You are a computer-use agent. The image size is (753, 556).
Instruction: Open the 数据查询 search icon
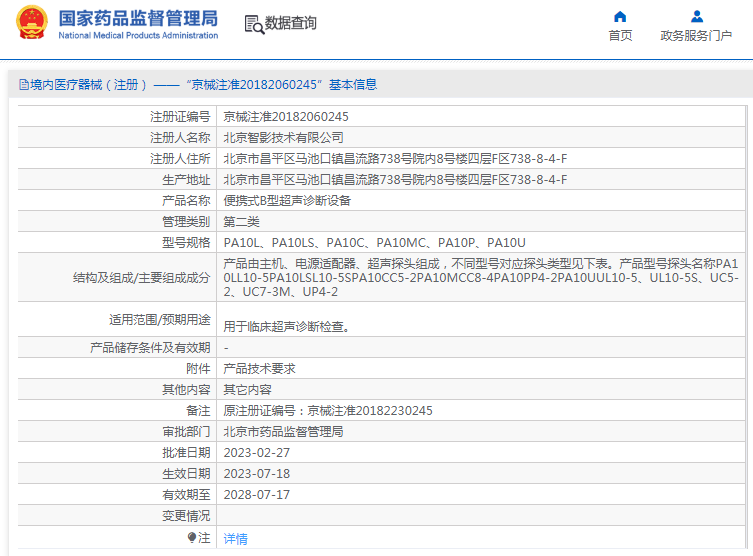(x=254, y=24)
